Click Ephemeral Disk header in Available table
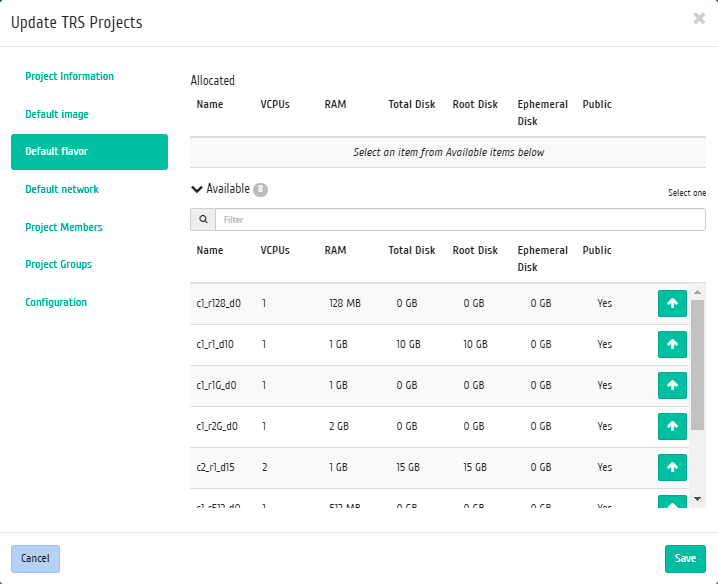This screenshot has width=718, height=584. tap(542, 259)
